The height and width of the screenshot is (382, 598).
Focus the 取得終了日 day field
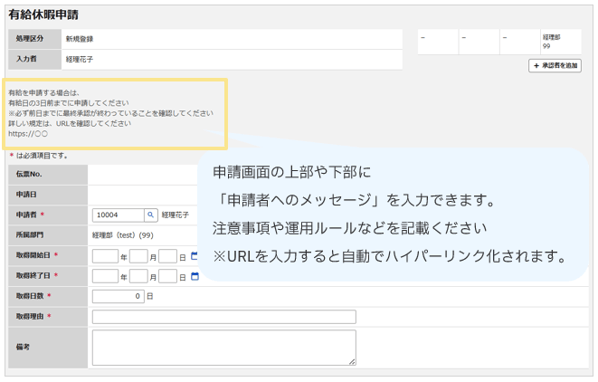tap(167, 276)
